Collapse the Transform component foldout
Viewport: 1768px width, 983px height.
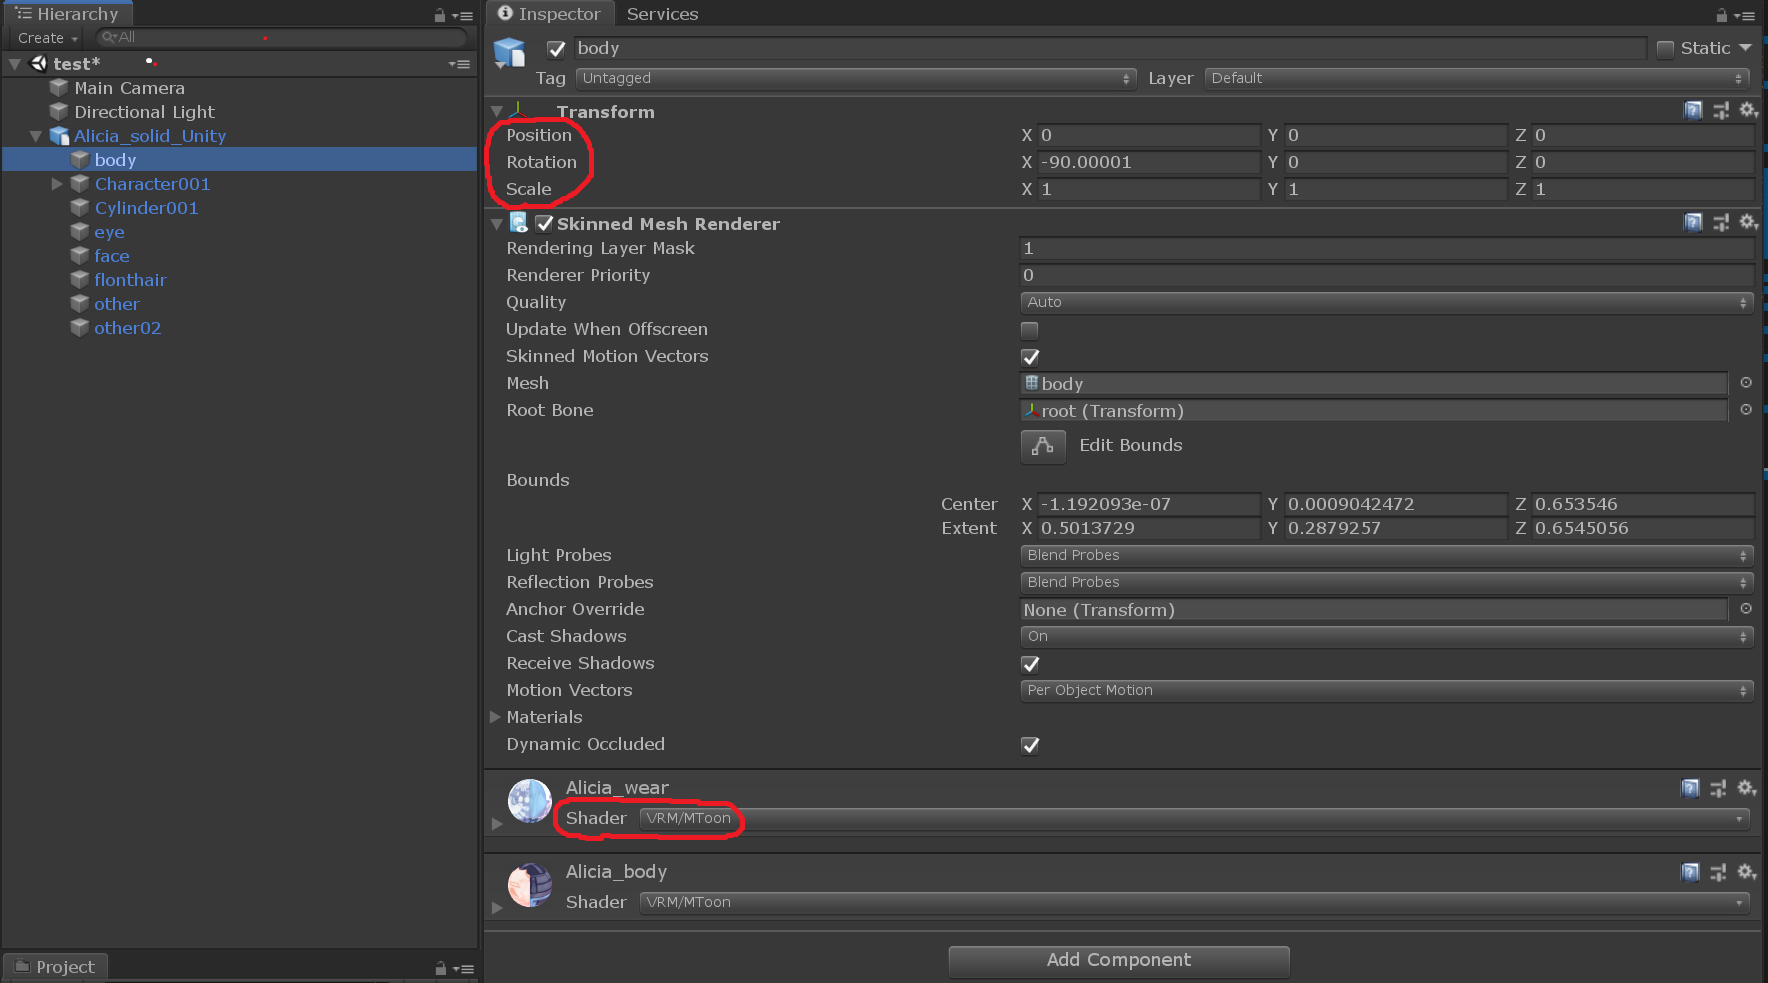tap(497, 112)
